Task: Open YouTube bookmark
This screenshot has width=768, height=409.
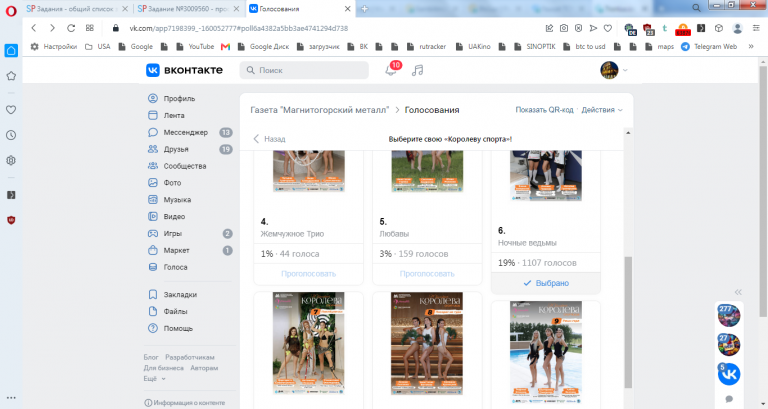Action: click(x=195, y=47)
